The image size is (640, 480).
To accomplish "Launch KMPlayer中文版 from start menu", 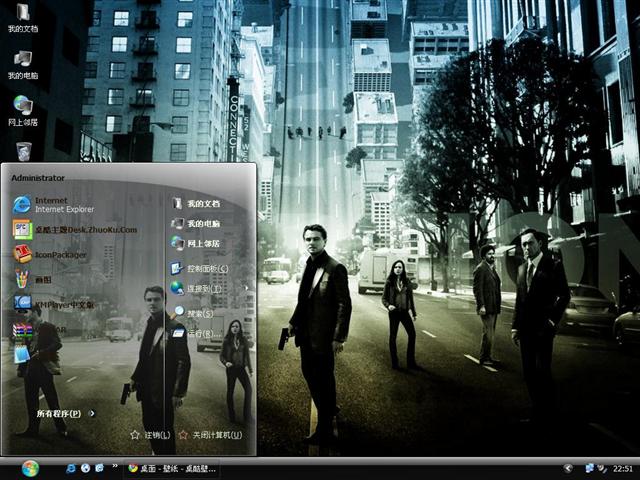I will [53, 304].
